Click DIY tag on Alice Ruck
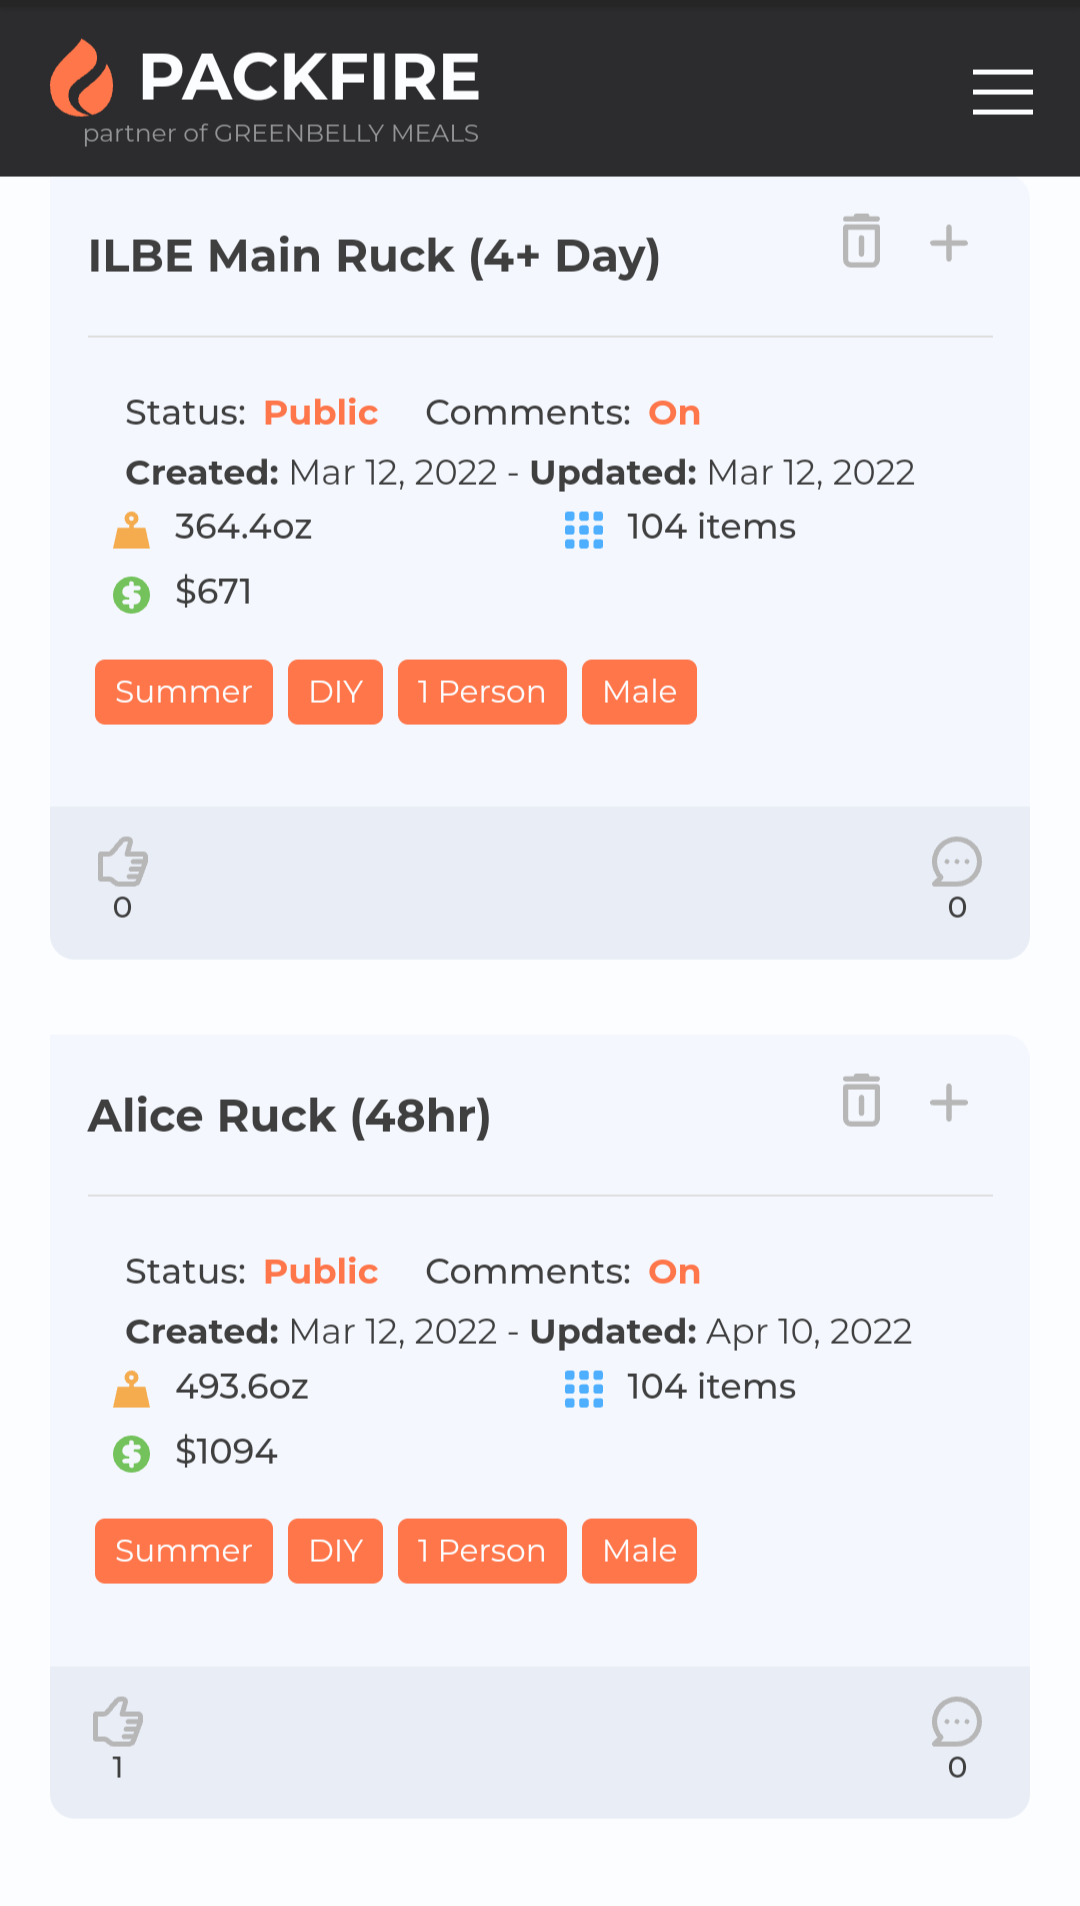Image resolution: width=1080 pixels, height=1906 pixels. [335, 1551]
